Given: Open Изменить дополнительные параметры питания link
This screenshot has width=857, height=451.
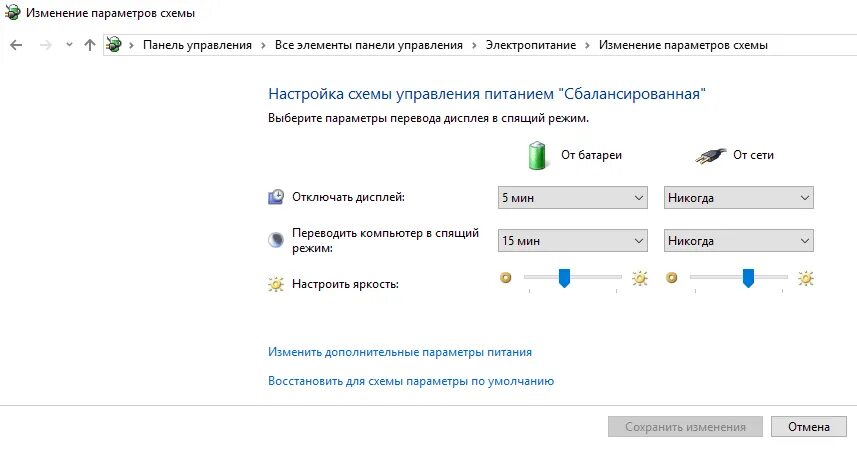Looking at the screenshot, I should click(400, 352).
